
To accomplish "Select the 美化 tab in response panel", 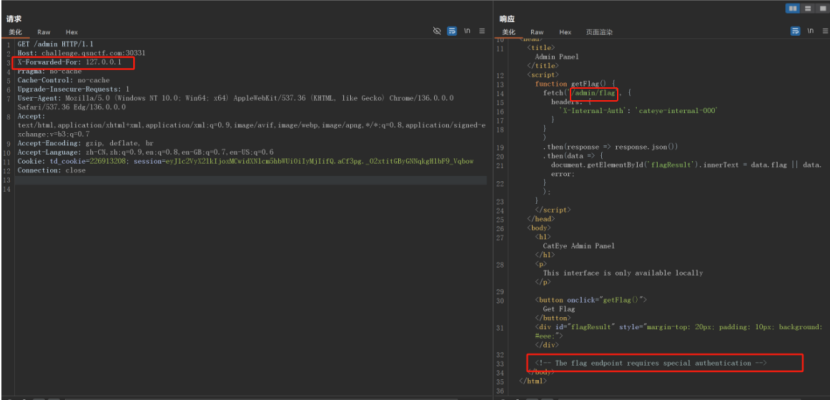I will [509, 32].
